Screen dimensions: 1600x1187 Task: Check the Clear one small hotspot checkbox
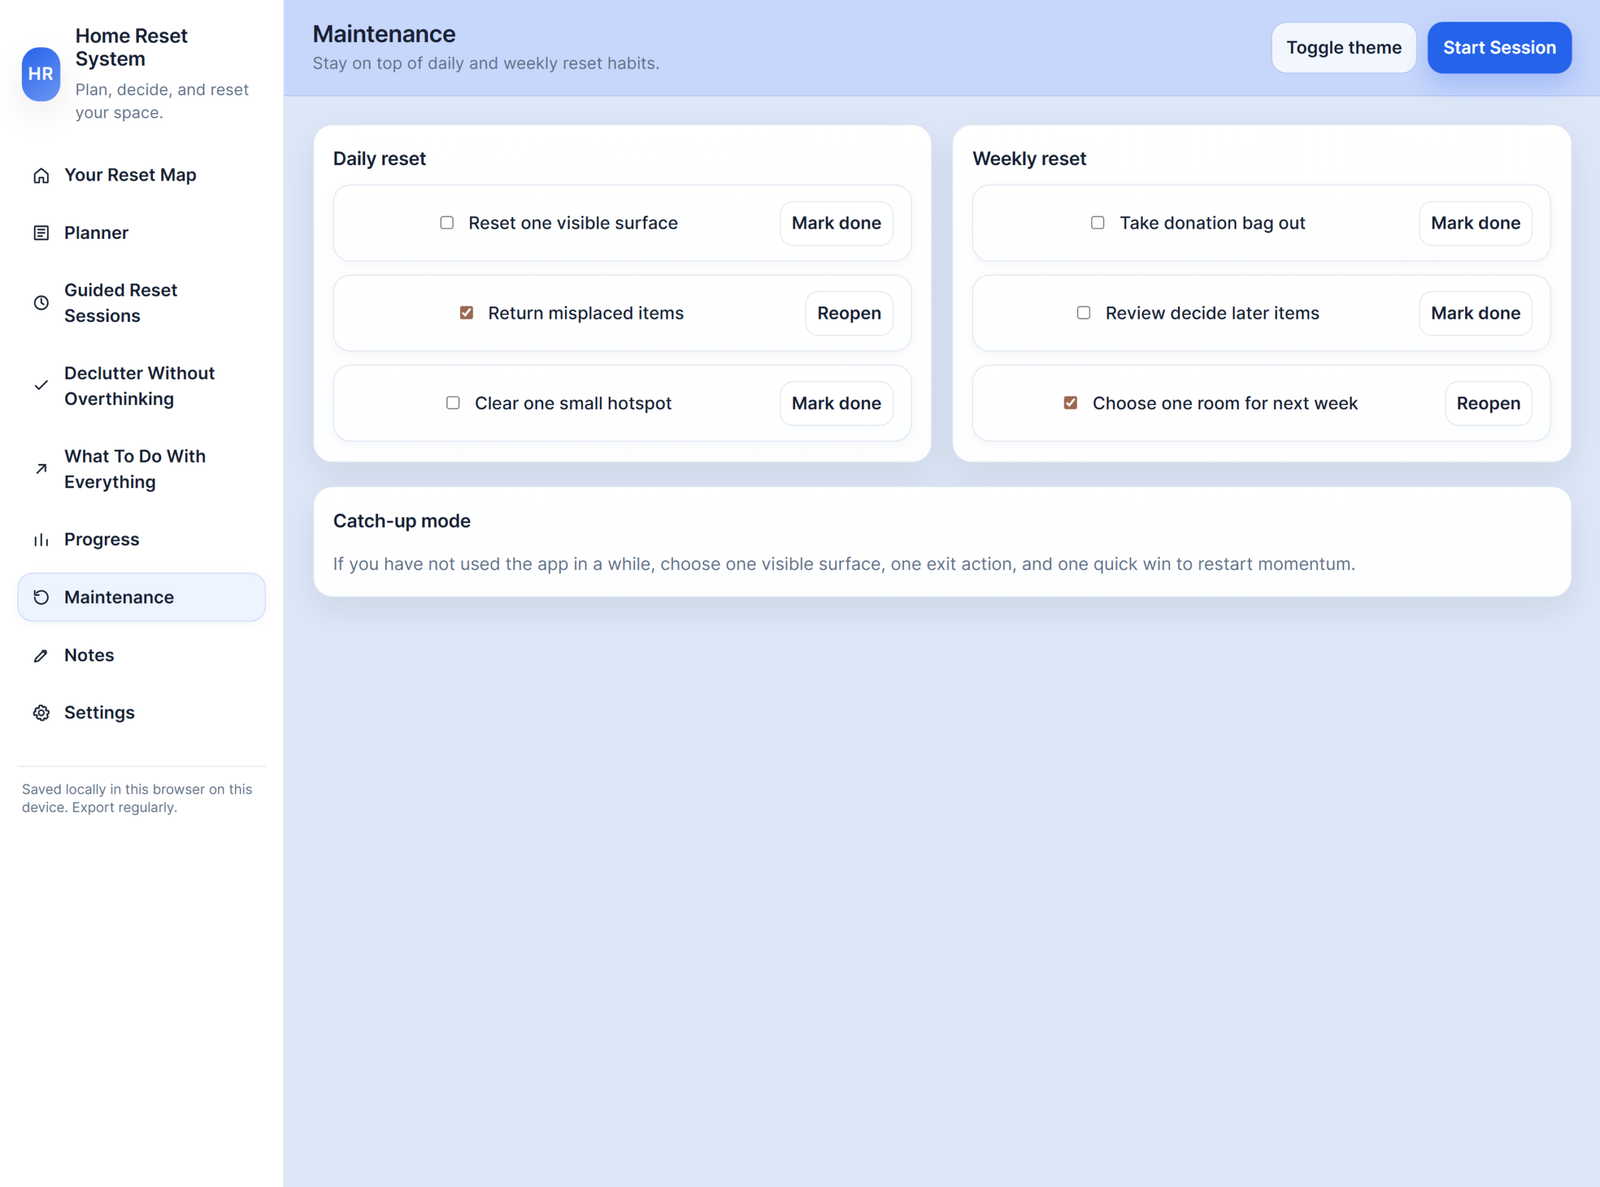coord(453,403)
